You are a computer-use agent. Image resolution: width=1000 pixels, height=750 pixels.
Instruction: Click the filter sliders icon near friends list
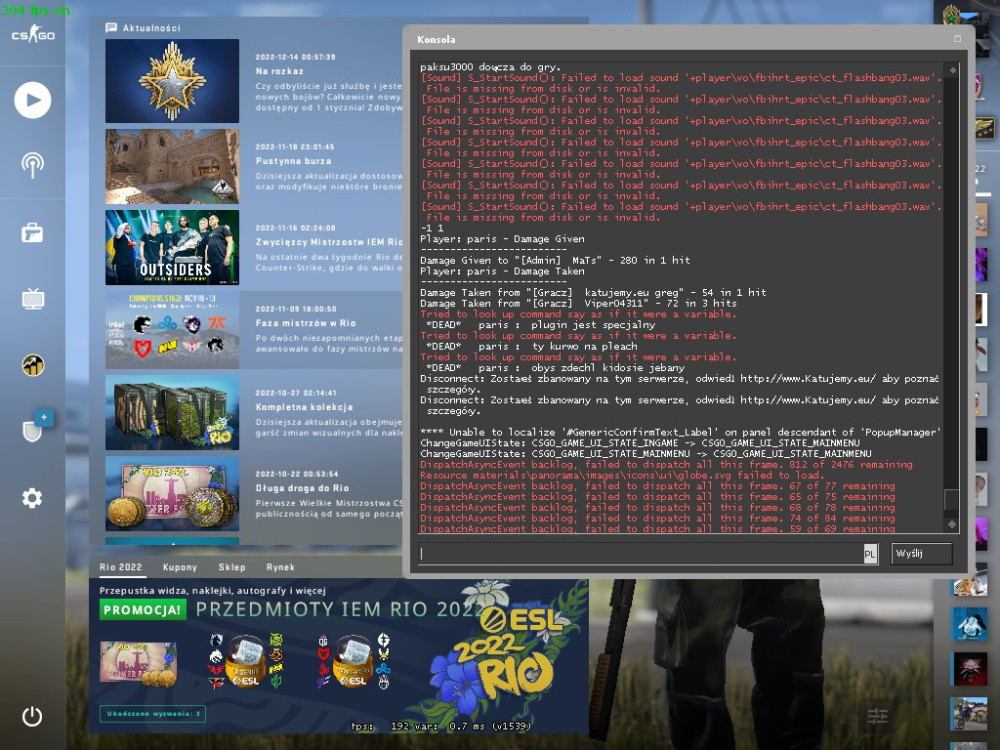click(x=878, y=716)
